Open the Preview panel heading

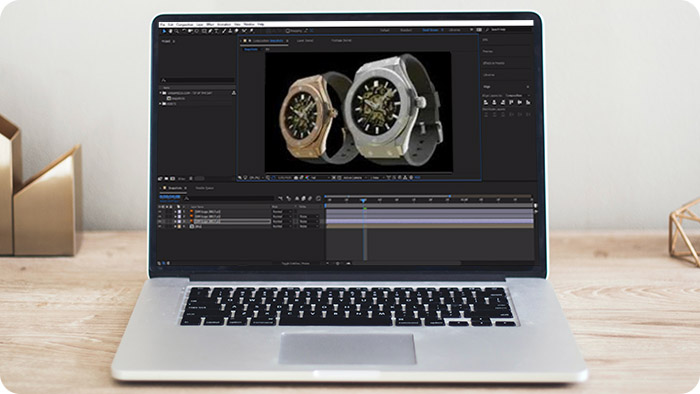click(488, 51)
